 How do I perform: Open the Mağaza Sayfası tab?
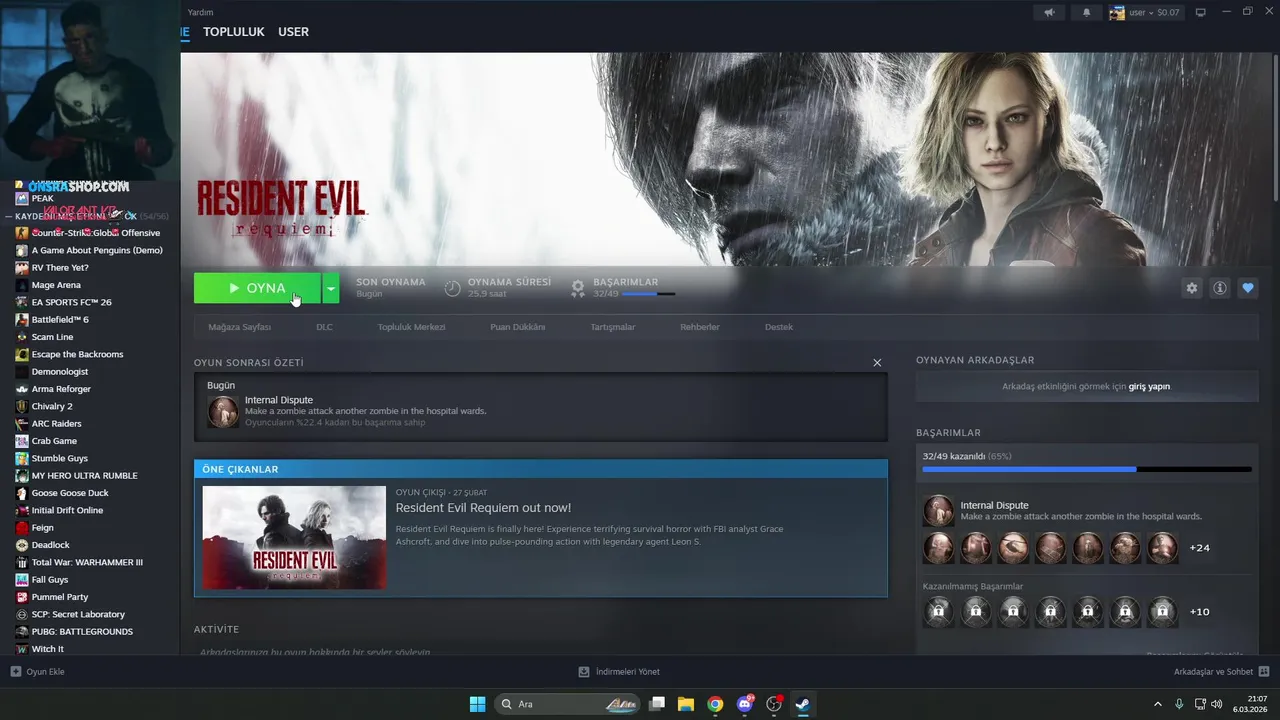(x=240, y=327)
